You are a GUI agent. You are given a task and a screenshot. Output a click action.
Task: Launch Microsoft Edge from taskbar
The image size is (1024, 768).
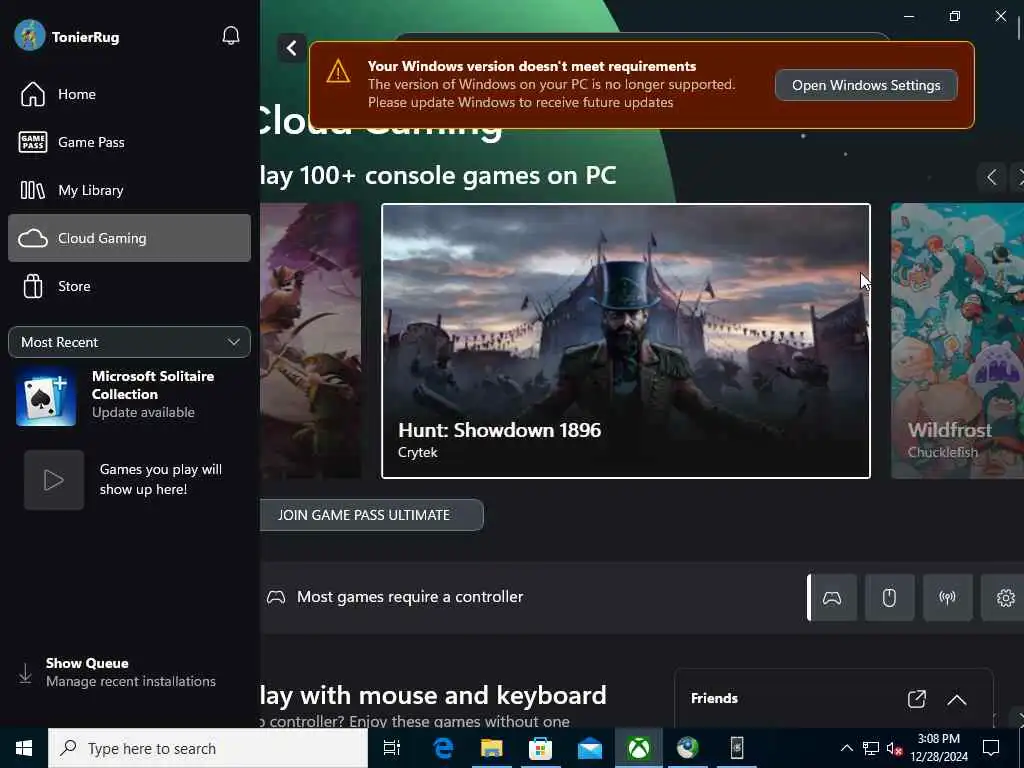pos(443,748)
